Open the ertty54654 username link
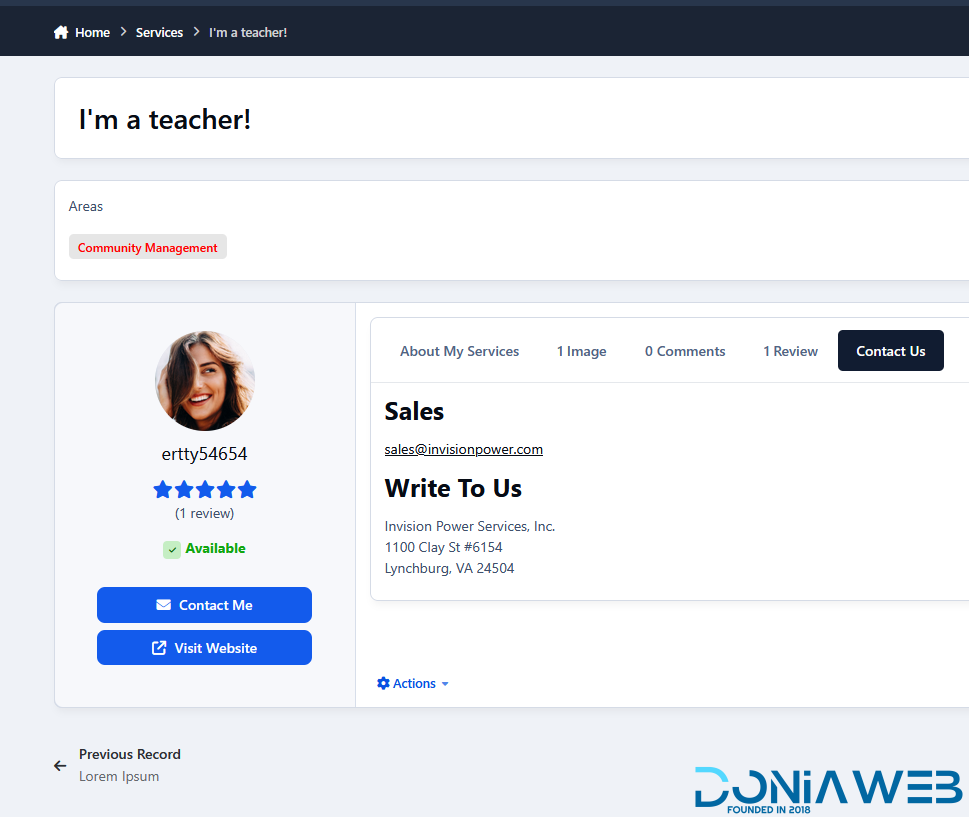969x817 pixels. [205, 454]
